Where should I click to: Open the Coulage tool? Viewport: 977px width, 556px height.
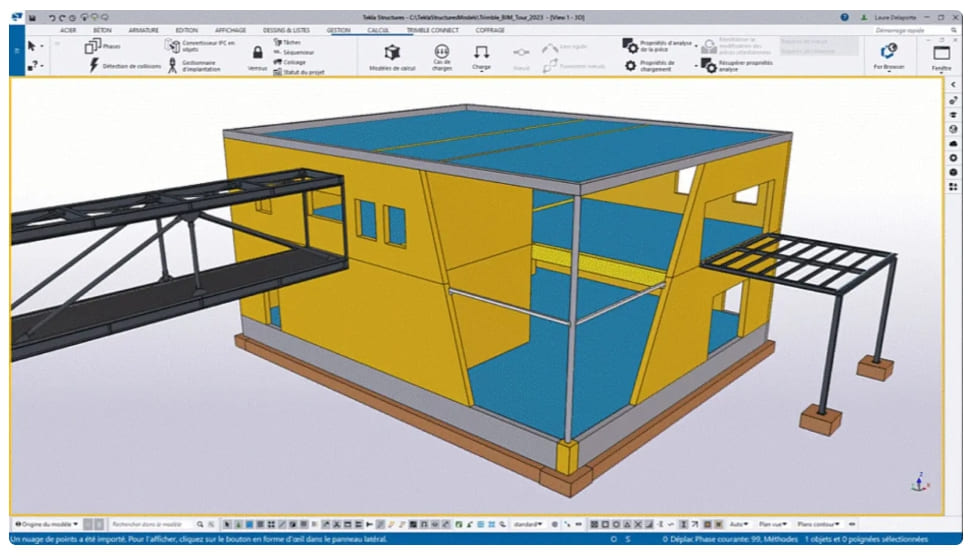pyautogui.click(x=289, y=62)
